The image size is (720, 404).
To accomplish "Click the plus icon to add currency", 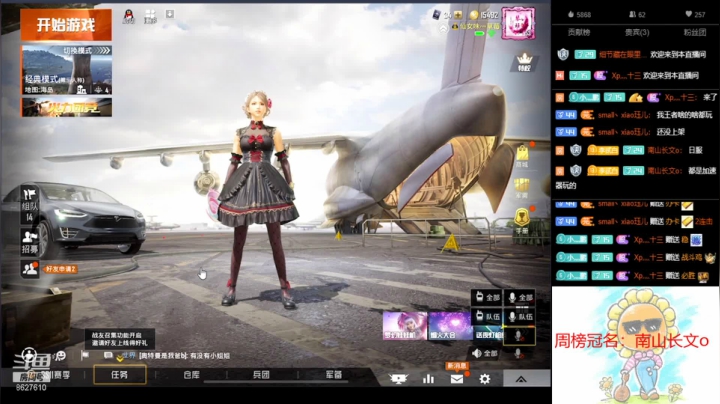I will pos(458,15).
